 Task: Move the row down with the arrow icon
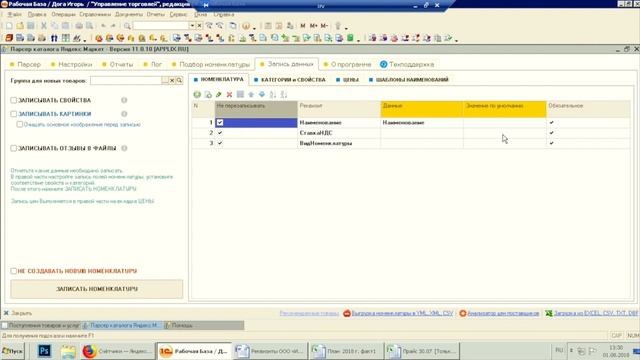click(x=262, y=95)
